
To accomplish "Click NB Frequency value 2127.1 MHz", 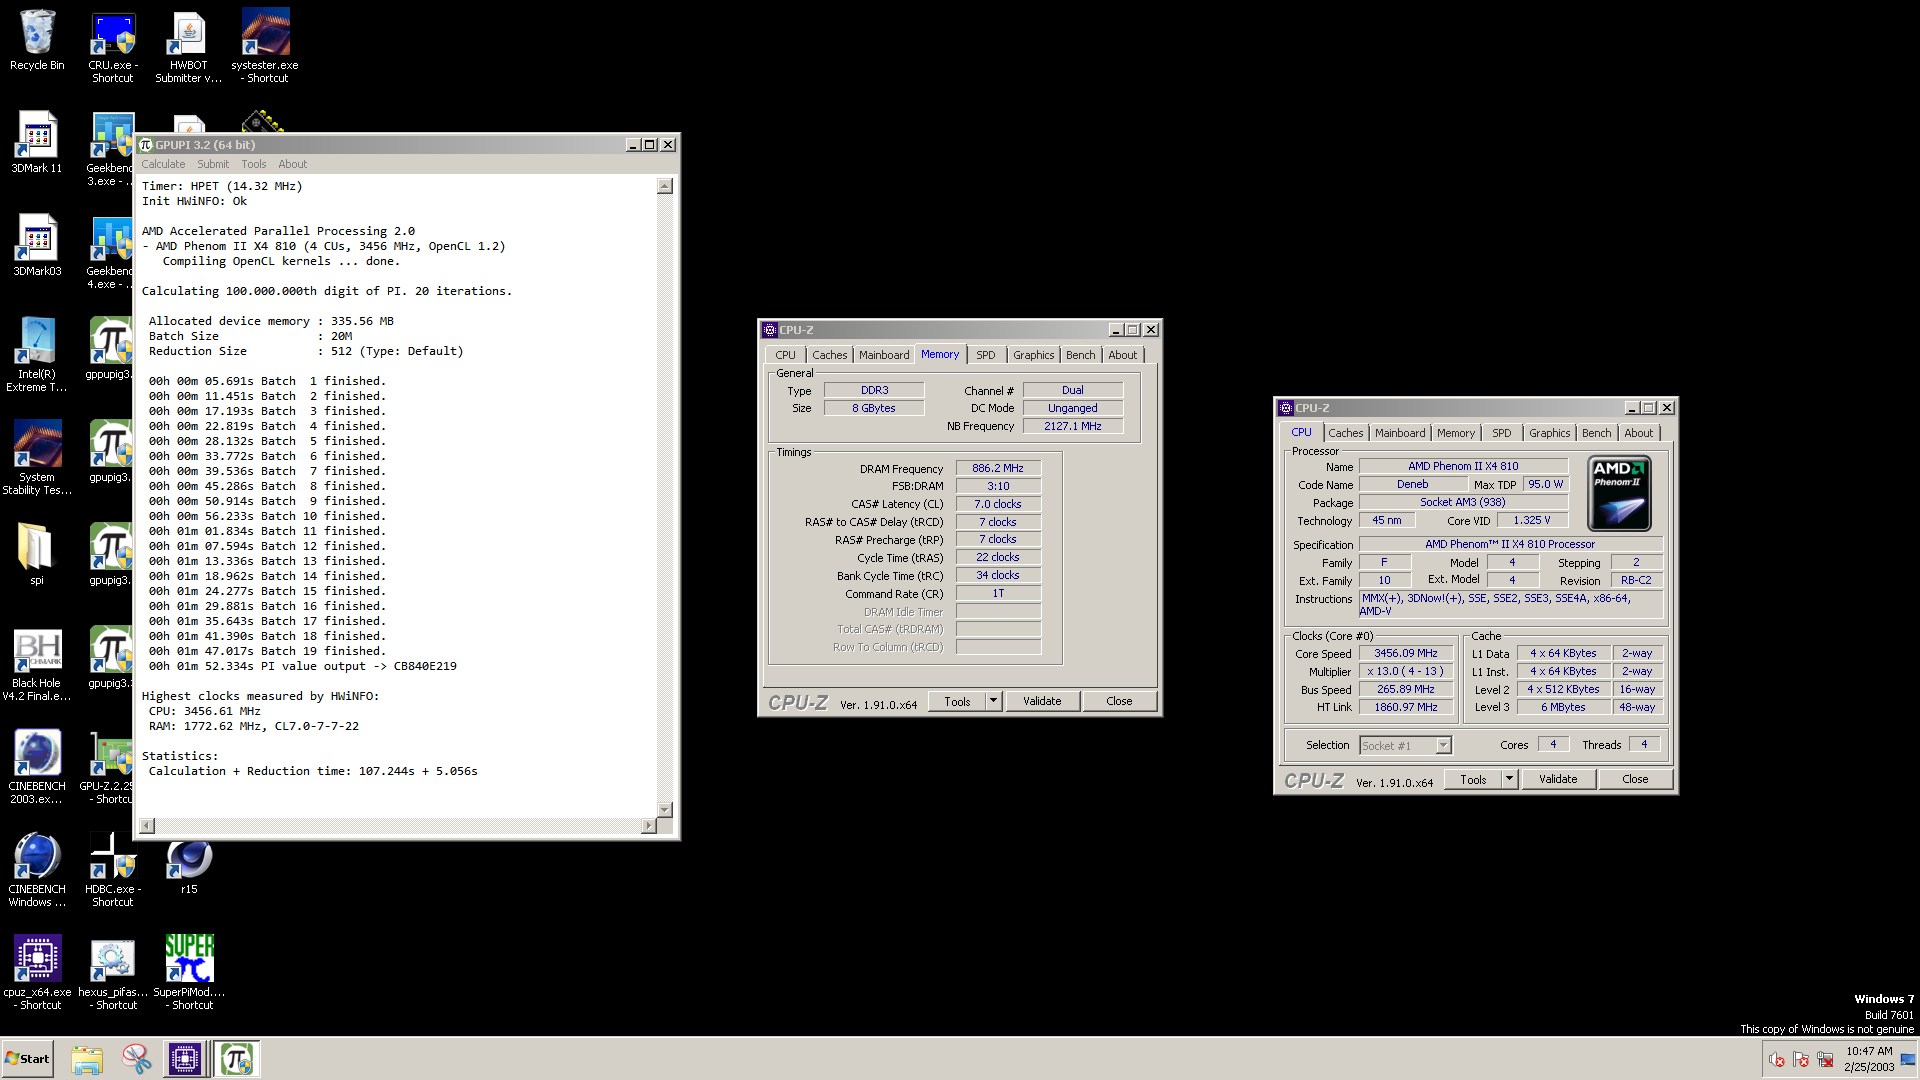I will coord(1072,426).
